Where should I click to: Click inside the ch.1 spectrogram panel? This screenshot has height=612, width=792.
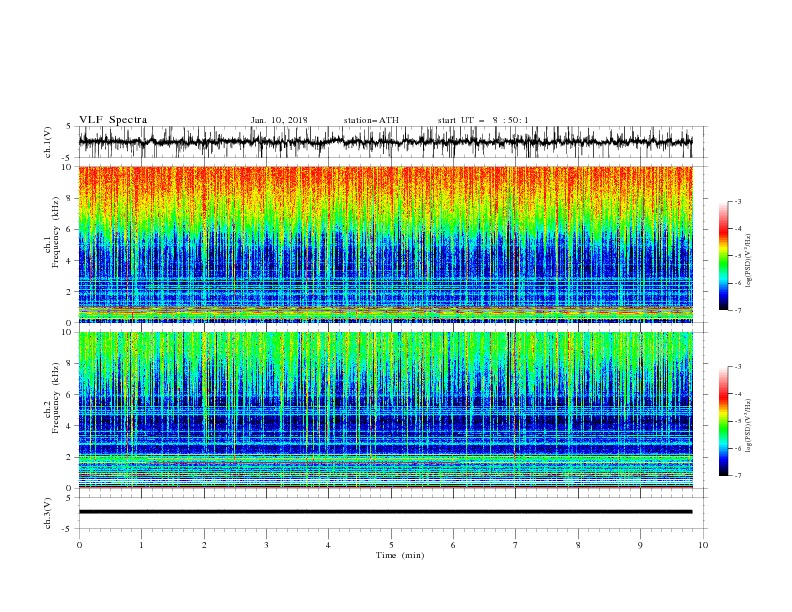(x=385, y=244)
